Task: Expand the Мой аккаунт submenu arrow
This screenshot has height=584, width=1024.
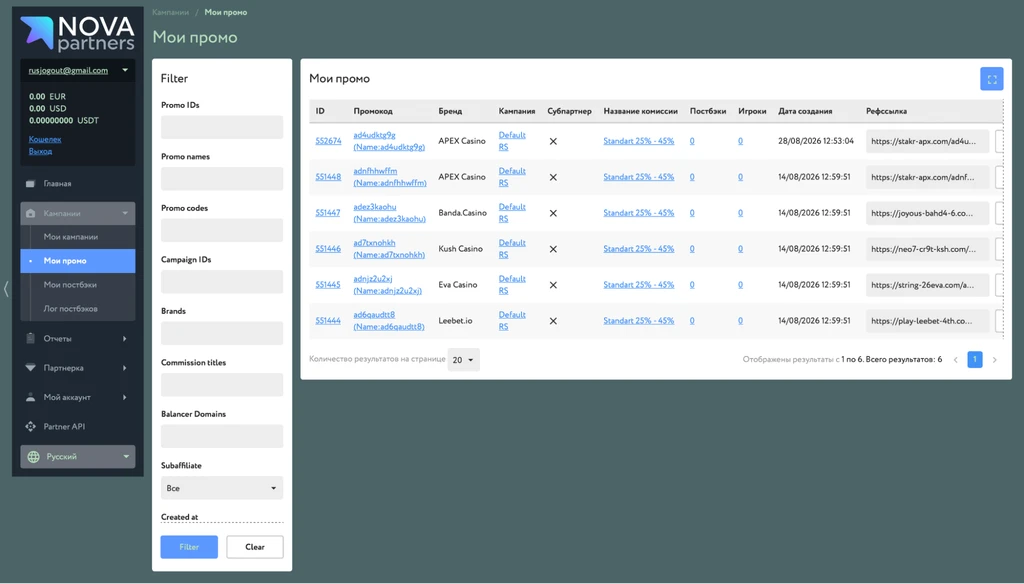Action: pos(124,397)
